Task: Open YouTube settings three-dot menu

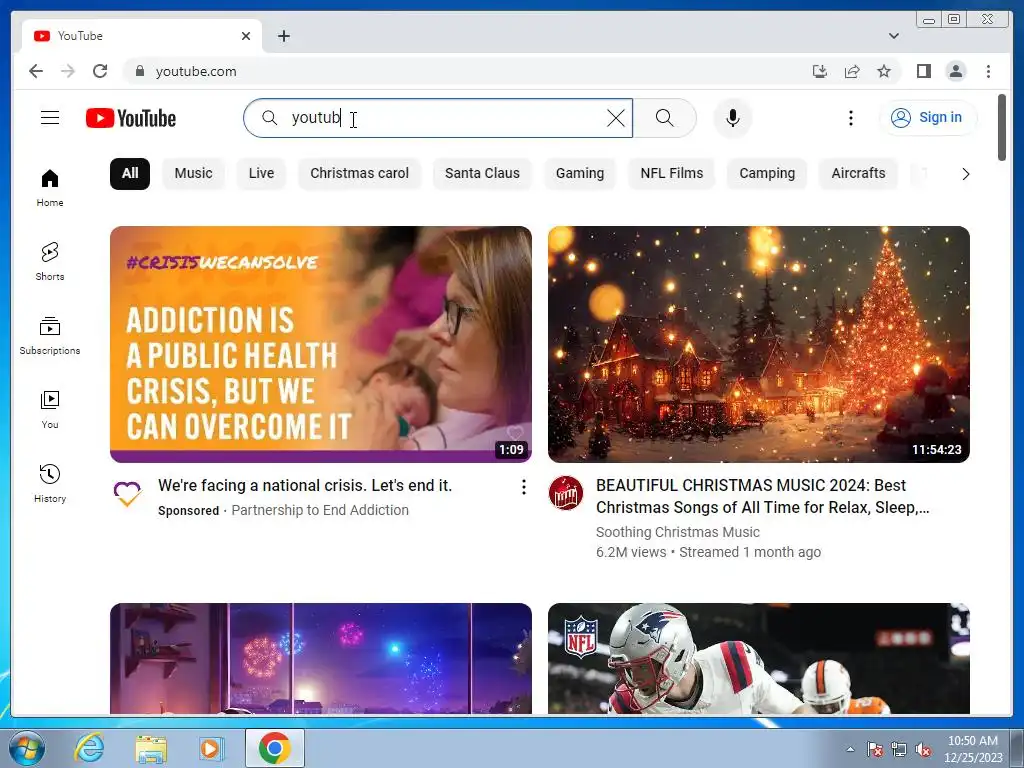Action: [850, 118]
